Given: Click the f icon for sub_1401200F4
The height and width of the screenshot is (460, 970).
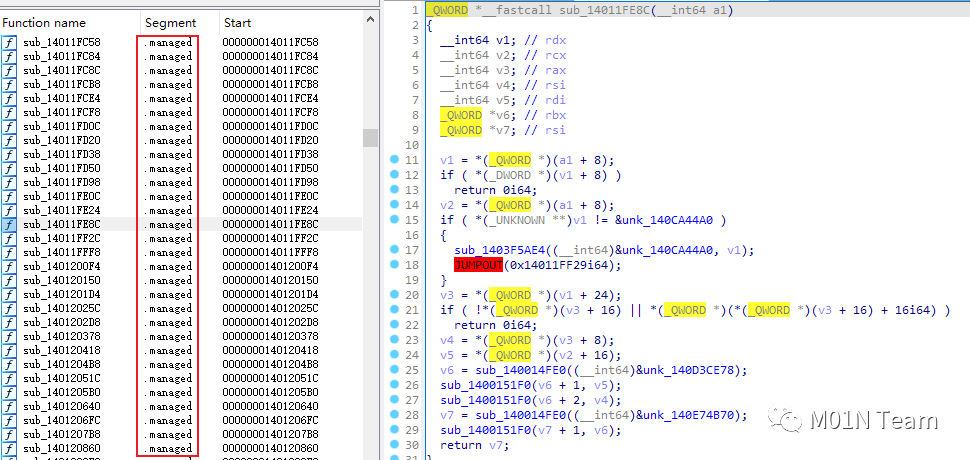Looking at the screenshot, I should pyautogui.click(x=10, y=267).
